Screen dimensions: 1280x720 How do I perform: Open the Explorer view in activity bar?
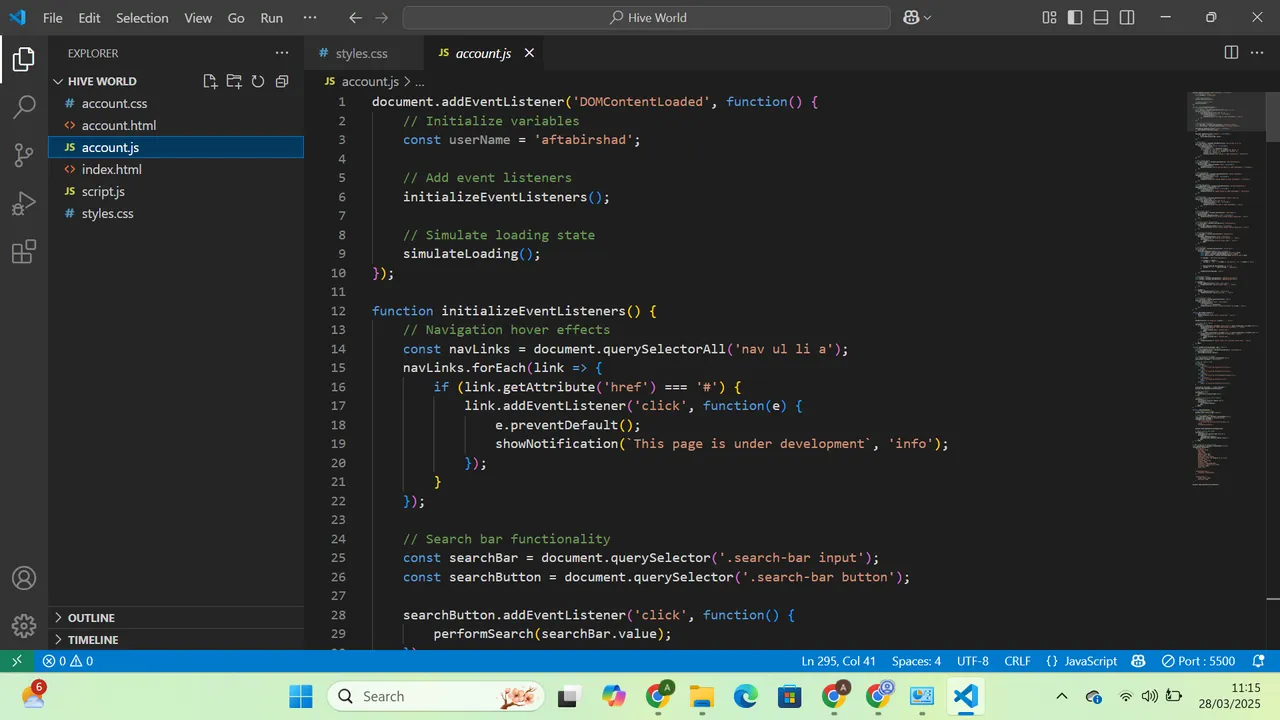(x=24, y=60)
